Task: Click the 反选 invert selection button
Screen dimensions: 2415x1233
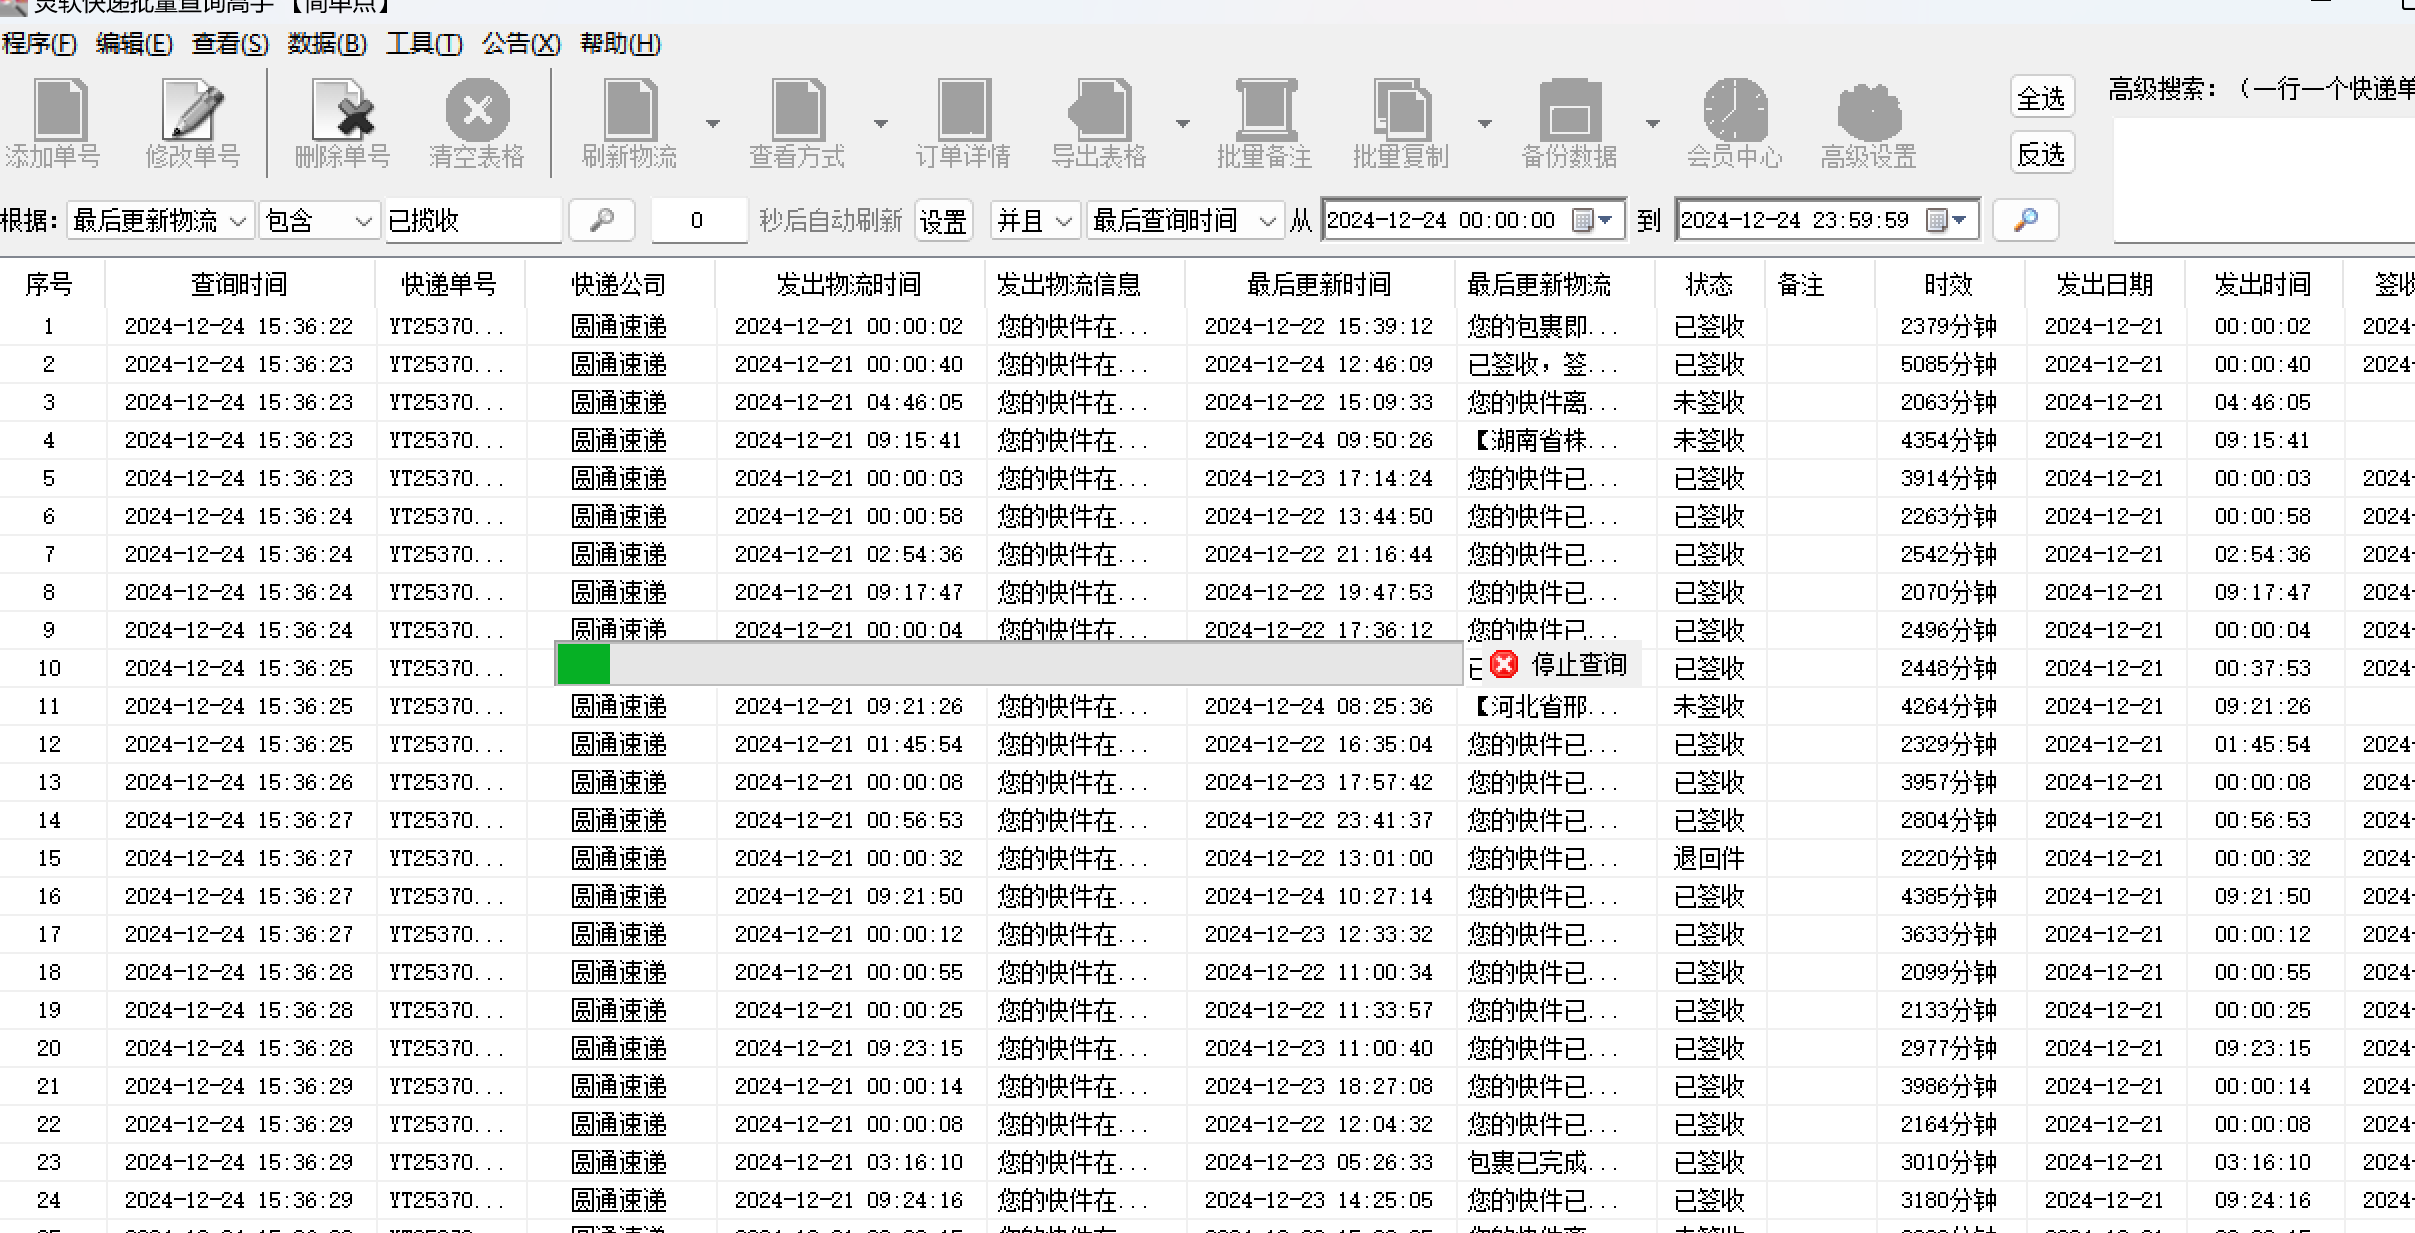Action: coord(2041,154)
